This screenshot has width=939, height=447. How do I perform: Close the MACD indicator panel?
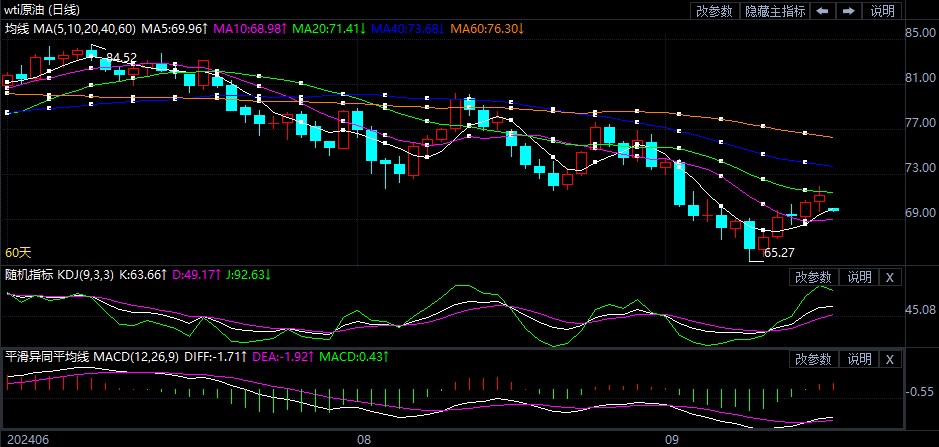890,359
